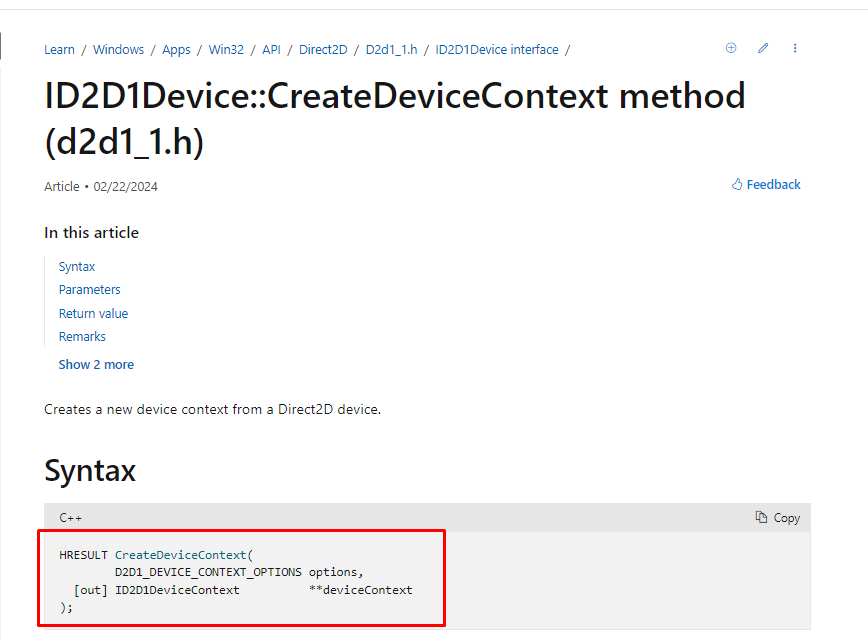The image size is (868, 641).
Task: Click the Copy button text
Action: pyautogui.click(x=787, y=518)
